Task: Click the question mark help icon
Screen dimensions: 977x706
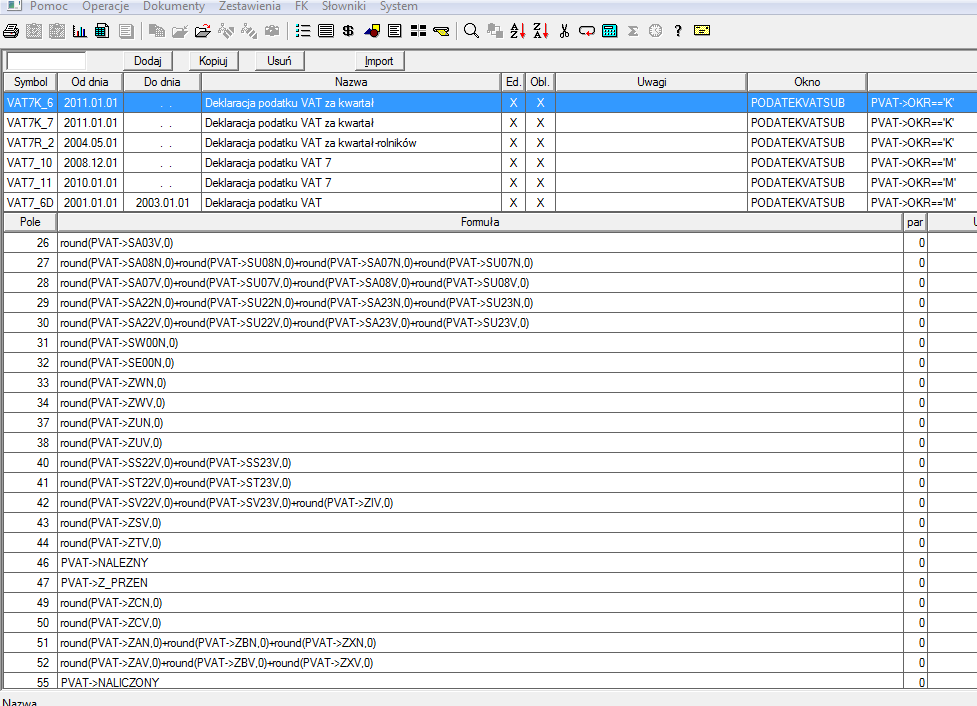Action: pyautogui.click(x=678, y=31)
